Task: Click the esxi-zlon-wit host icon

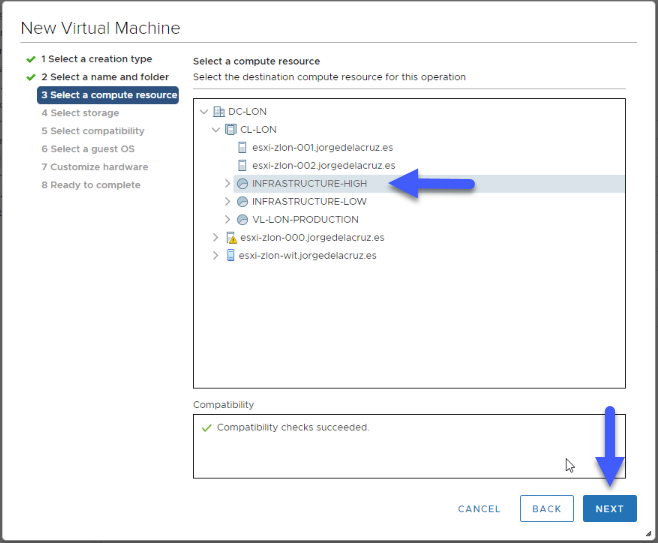Action: (x=230, y=255)
